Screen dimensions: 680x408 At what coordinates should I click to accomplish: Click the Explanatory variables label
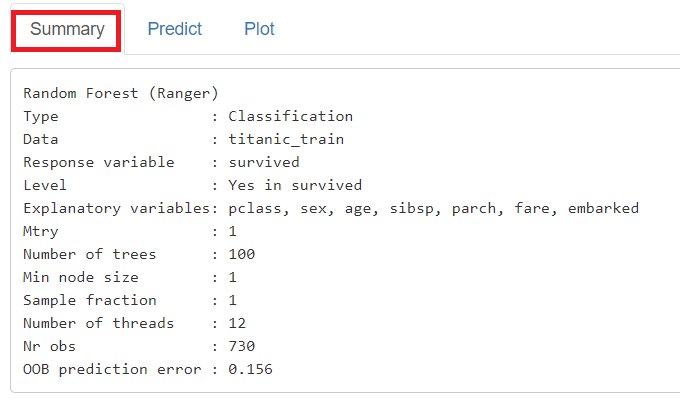pyautogui.click(x=115, y=208)
